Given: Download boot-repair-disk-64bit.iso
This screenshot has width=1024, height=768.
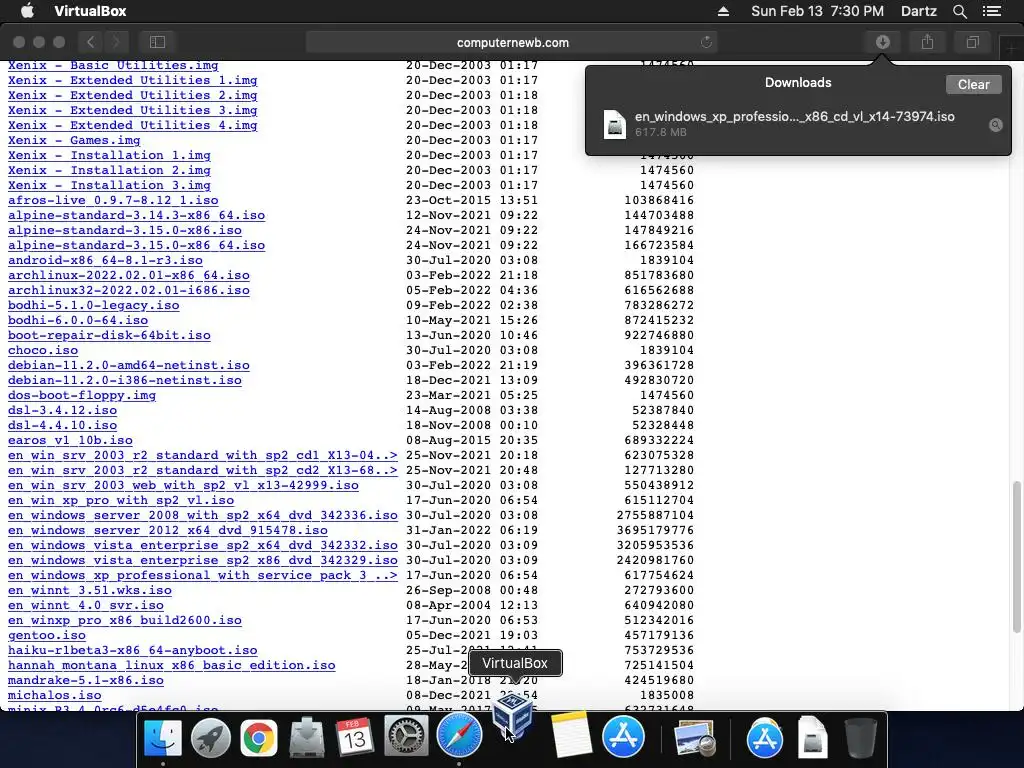Looking at the screenshot, I should 109,336.
